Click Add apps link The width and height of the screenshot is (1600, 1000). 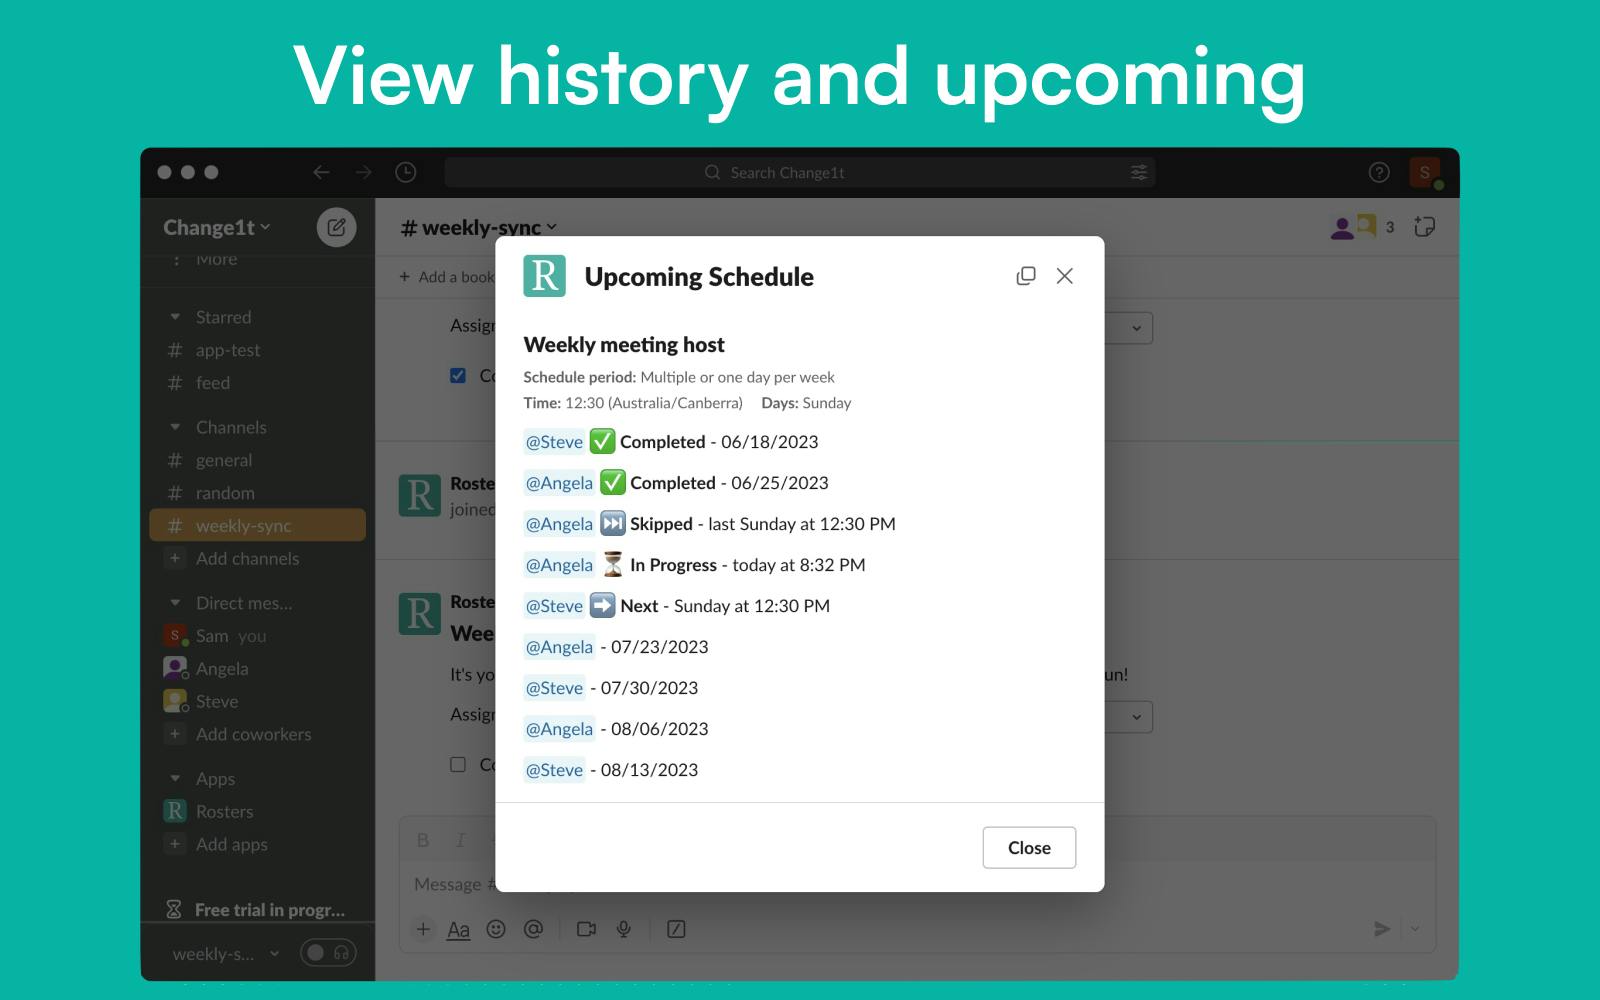tap(232, 844)
